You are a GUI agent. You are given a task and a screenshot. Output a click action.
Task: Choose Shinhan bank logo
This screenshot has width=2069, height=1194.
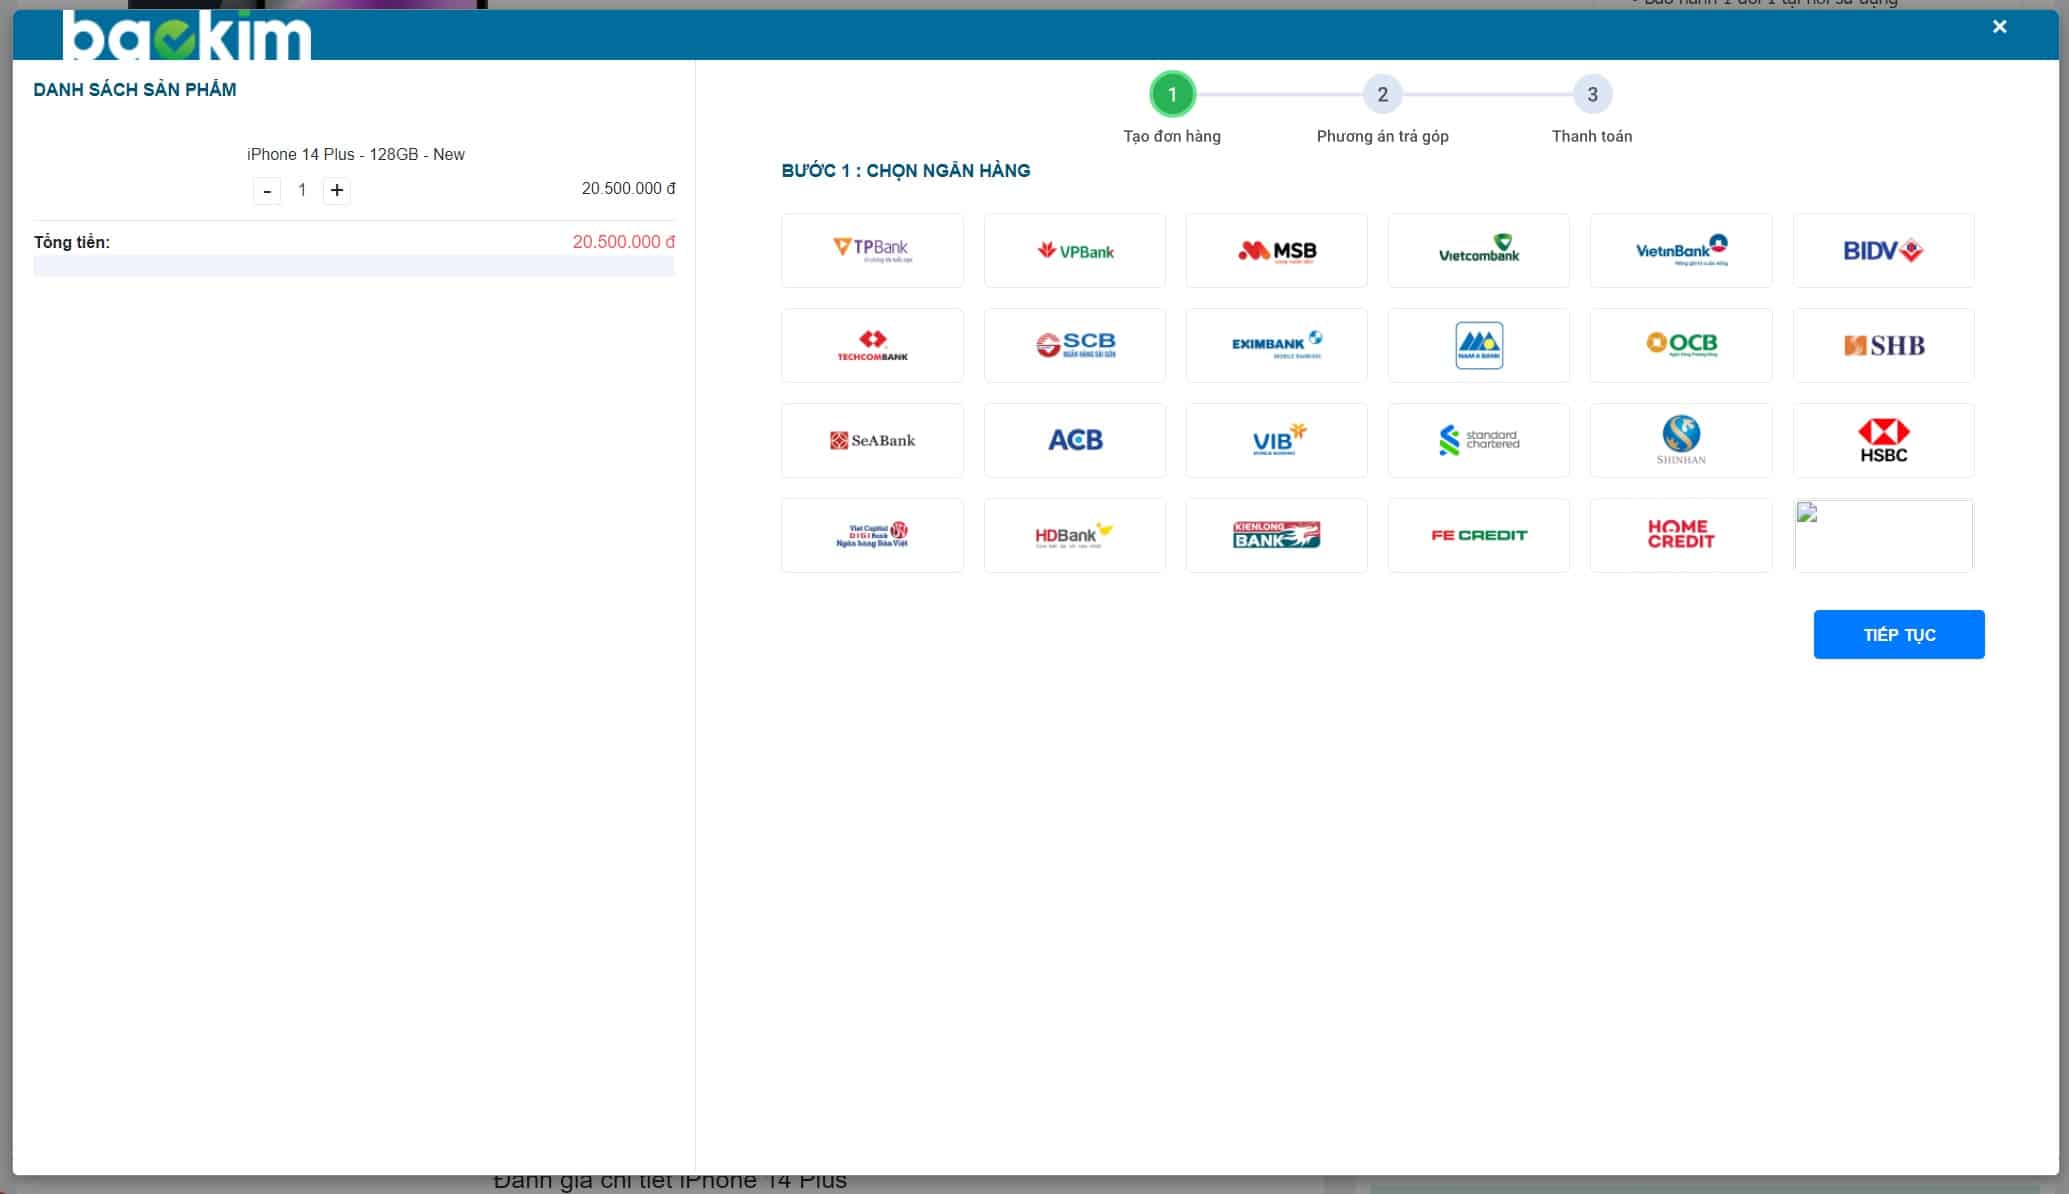point(1681,440)
